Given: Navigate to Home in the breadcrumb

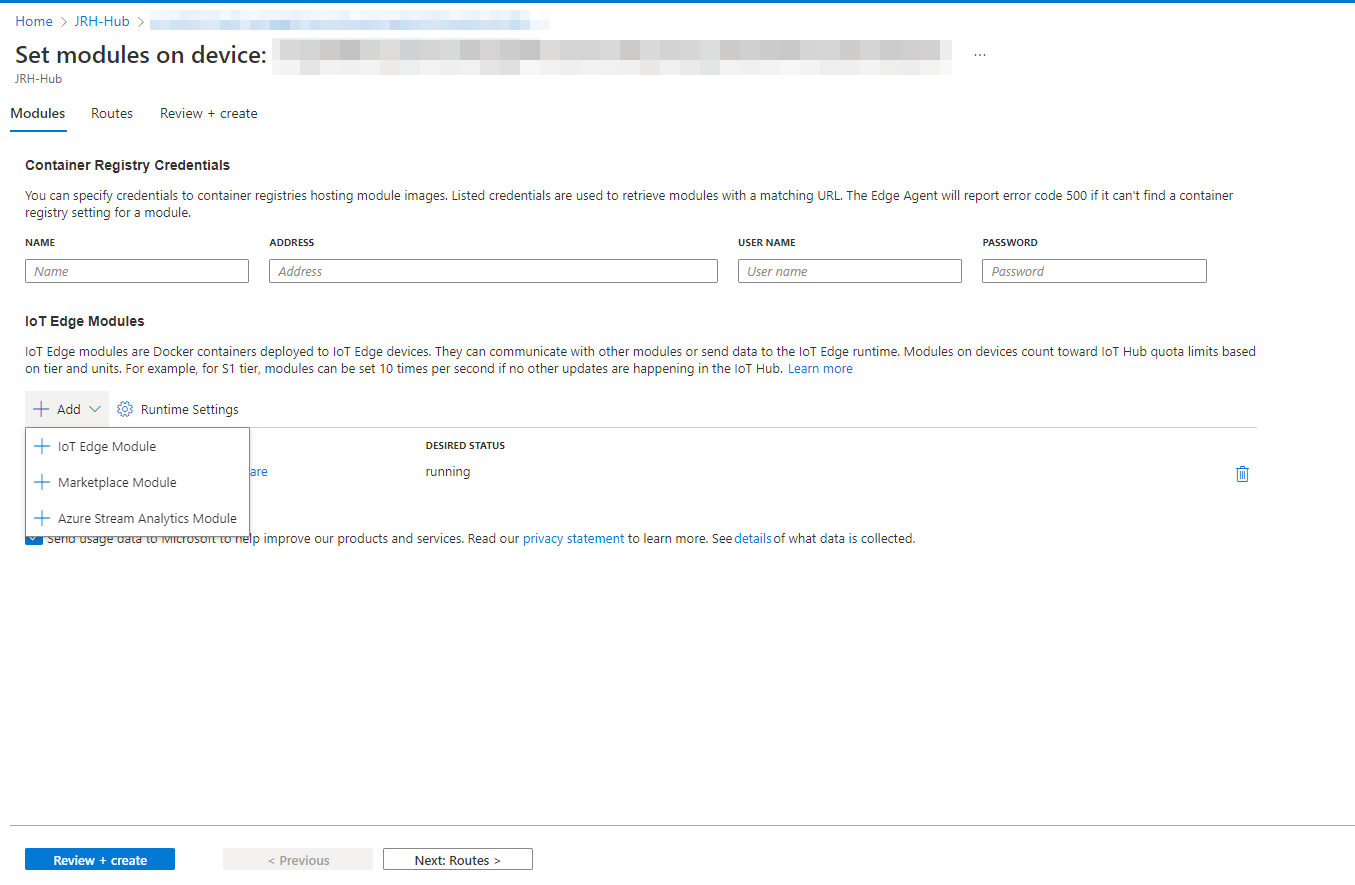Looking at the screenshot, I should pos(34,21).
